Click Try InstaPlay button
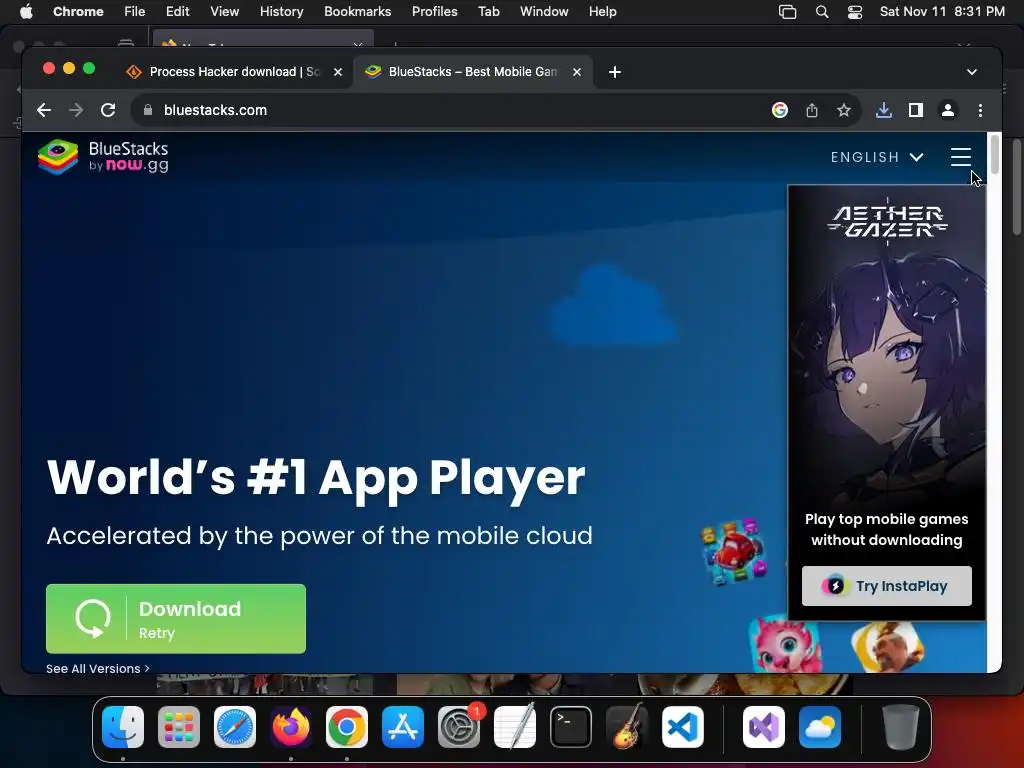This screenshot has width=1024, height=768. (x=886, y=586)
